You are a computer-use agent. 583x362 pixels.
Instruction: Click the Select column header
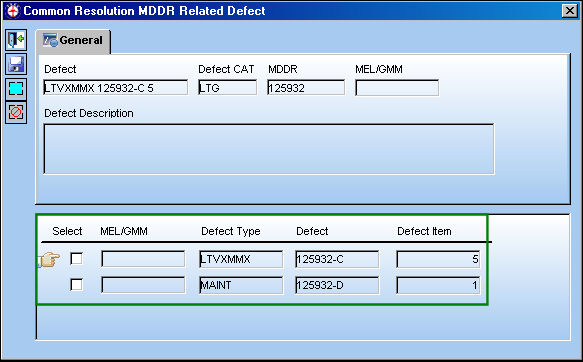(67, 231)
